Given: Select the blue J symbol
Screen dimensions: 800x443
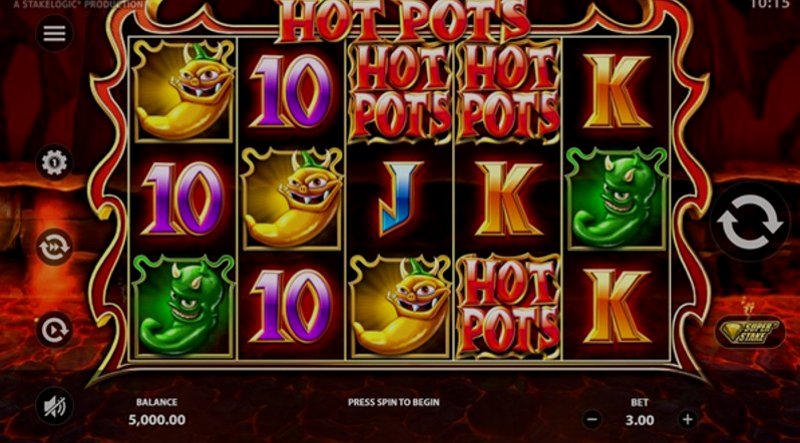Looking at the screenshot, I should pos(400,198).
